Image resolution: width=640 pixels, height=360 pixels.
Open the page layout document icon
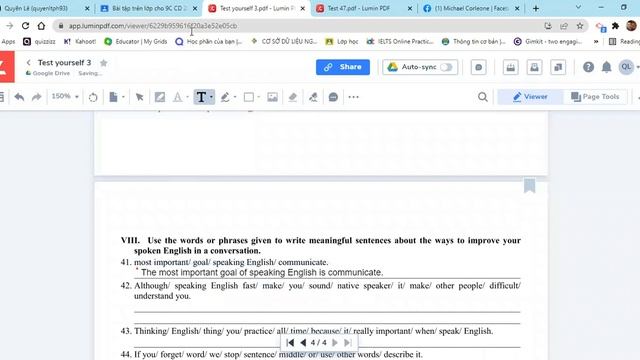tap(113, 97)
